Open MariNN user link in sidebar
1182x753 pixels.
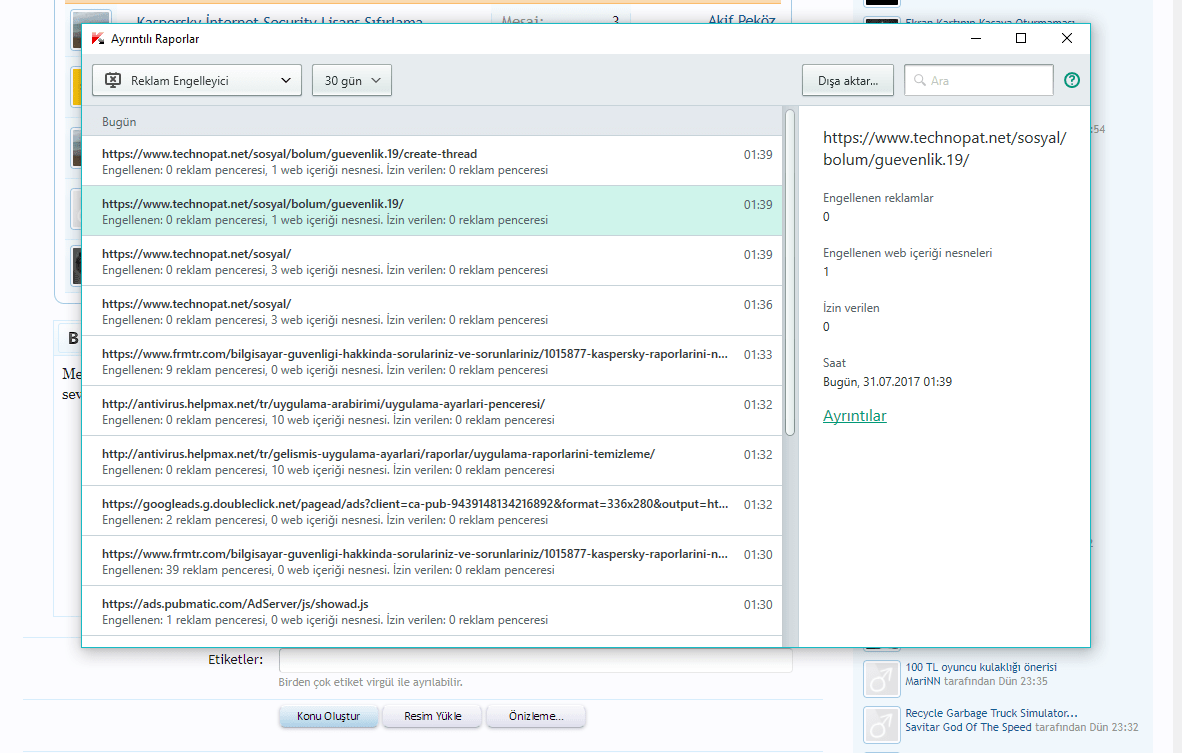pos(923,681)
